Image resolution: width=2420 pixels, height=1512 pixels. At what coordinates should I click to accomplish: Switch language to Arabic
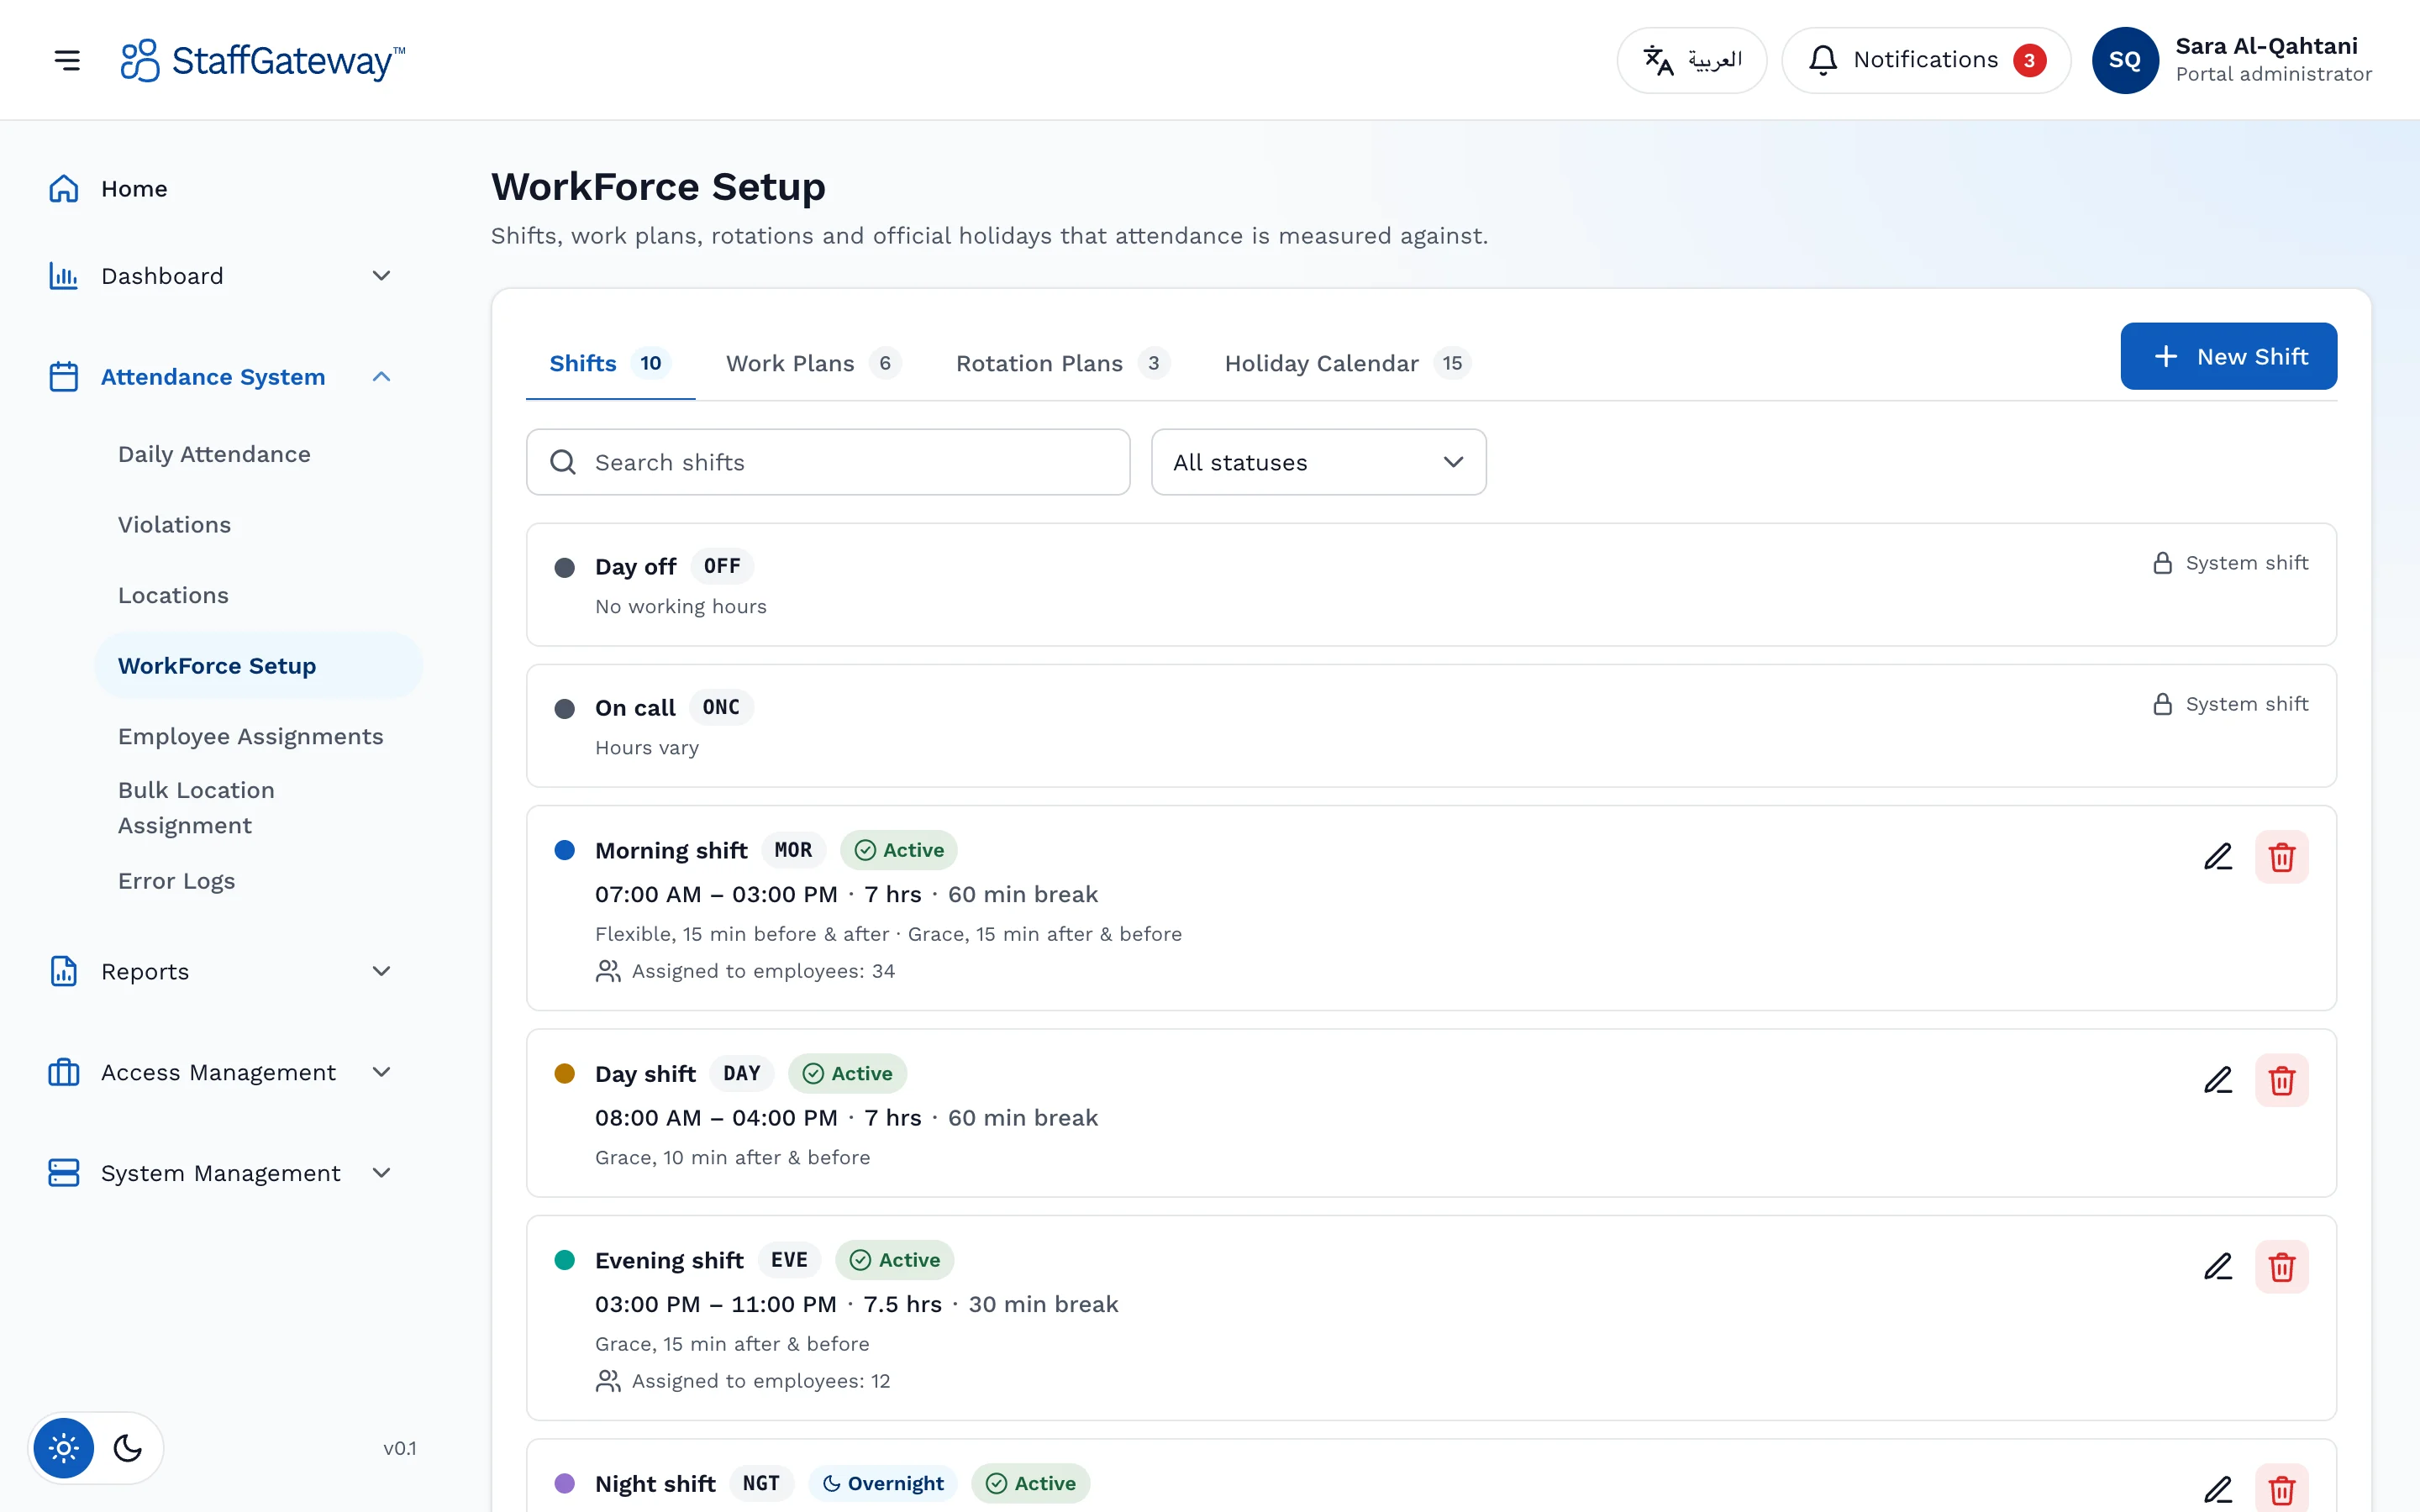pos(1692,60)
